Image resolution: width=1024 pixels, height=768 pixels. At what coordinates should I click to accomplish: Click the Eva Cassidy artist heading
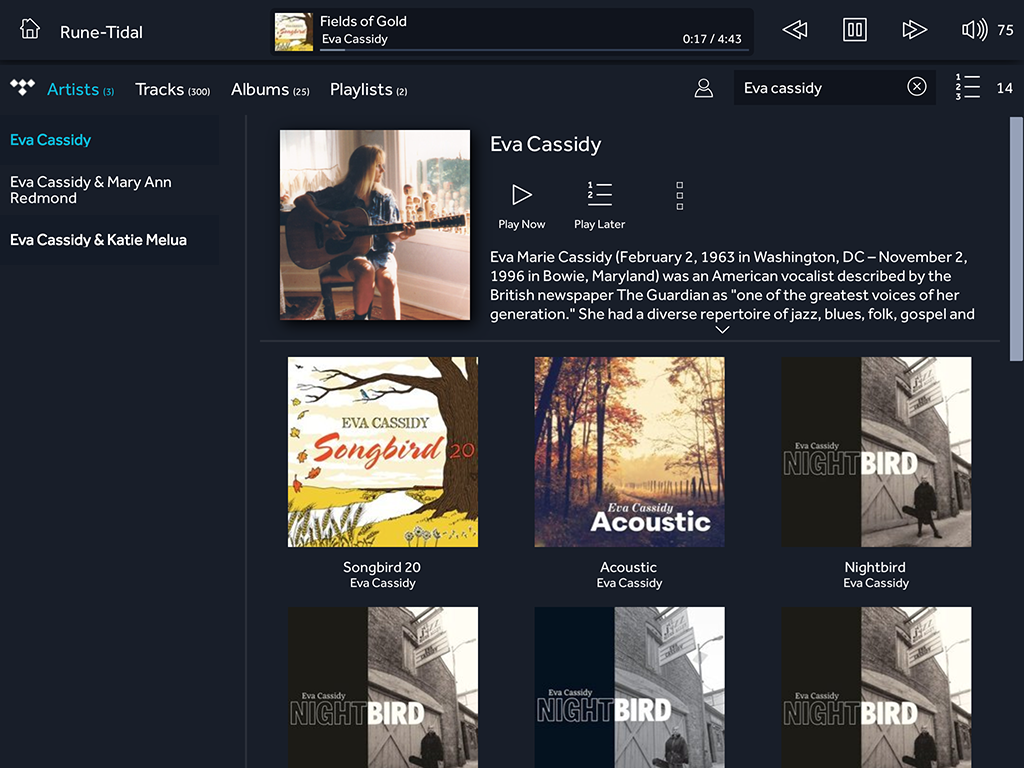545,144
